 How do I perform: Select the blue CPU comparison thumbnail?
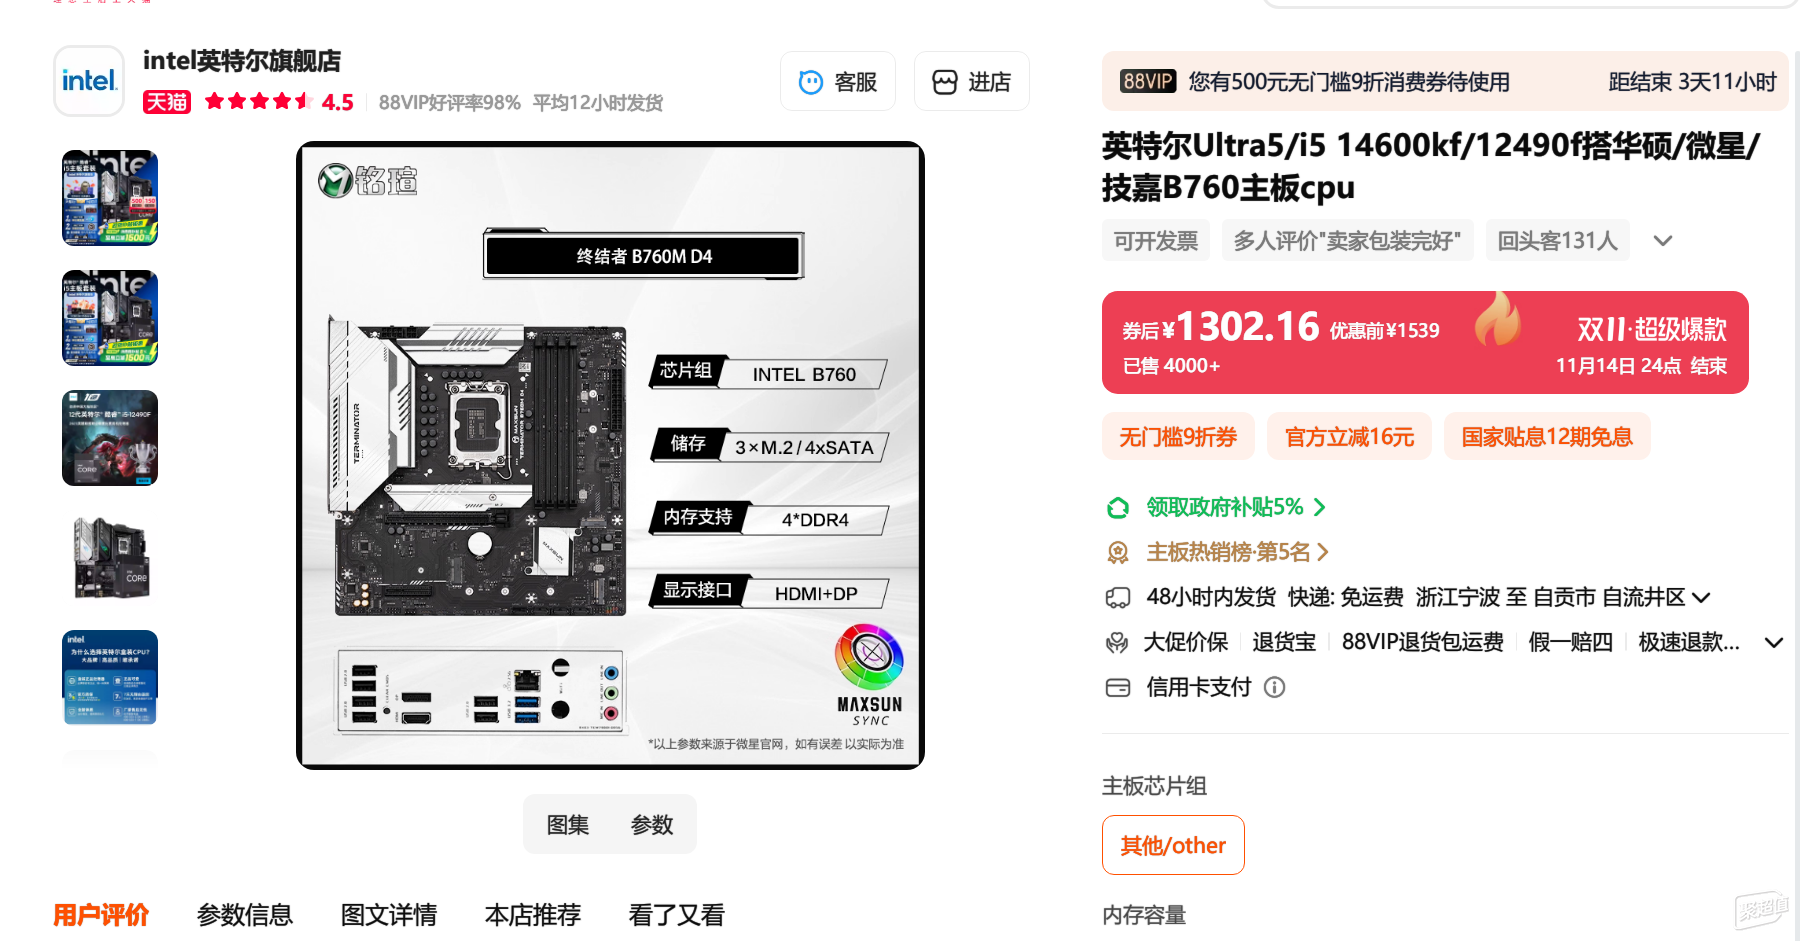(110, 678)
